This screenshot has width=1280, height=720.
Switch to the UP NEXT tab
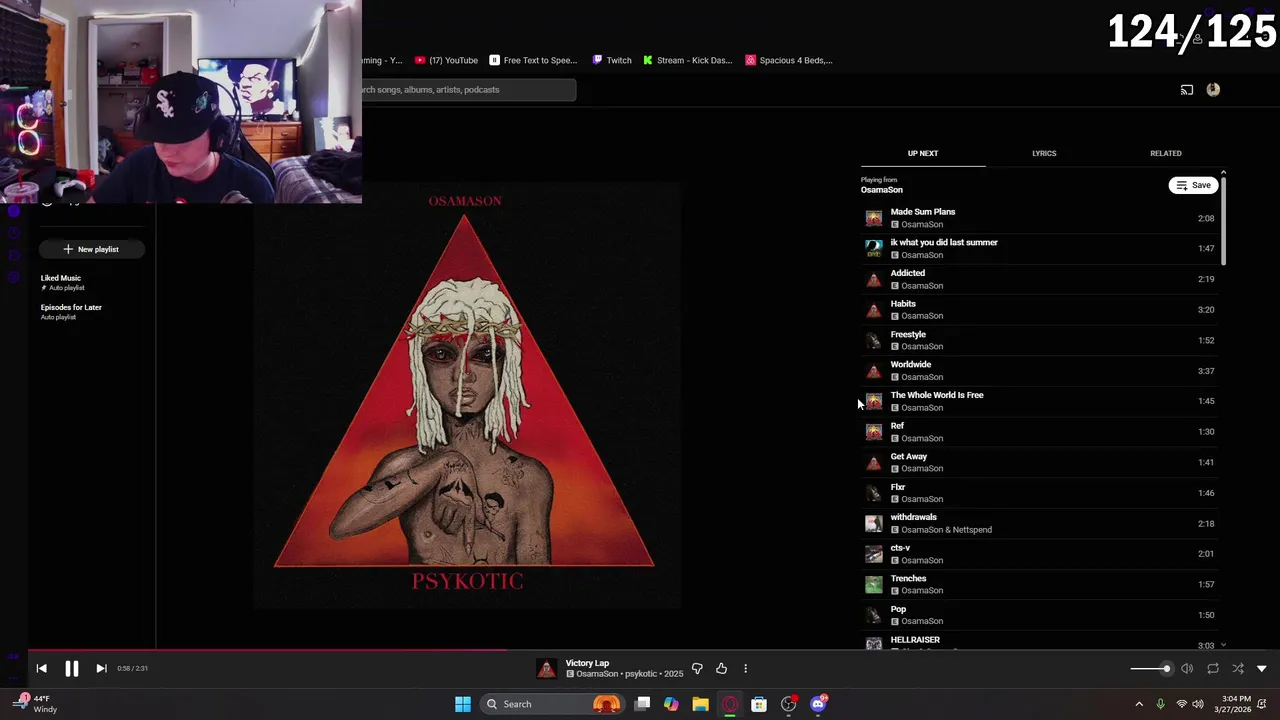[923, 153]
